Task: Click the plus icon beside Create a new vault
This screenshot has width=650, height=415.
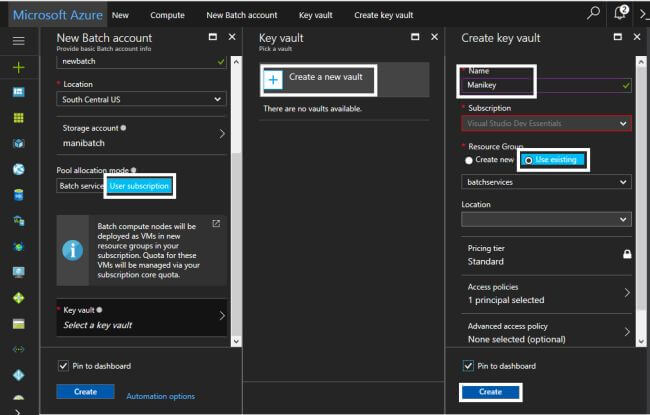Action: click(x=273, y=80)
